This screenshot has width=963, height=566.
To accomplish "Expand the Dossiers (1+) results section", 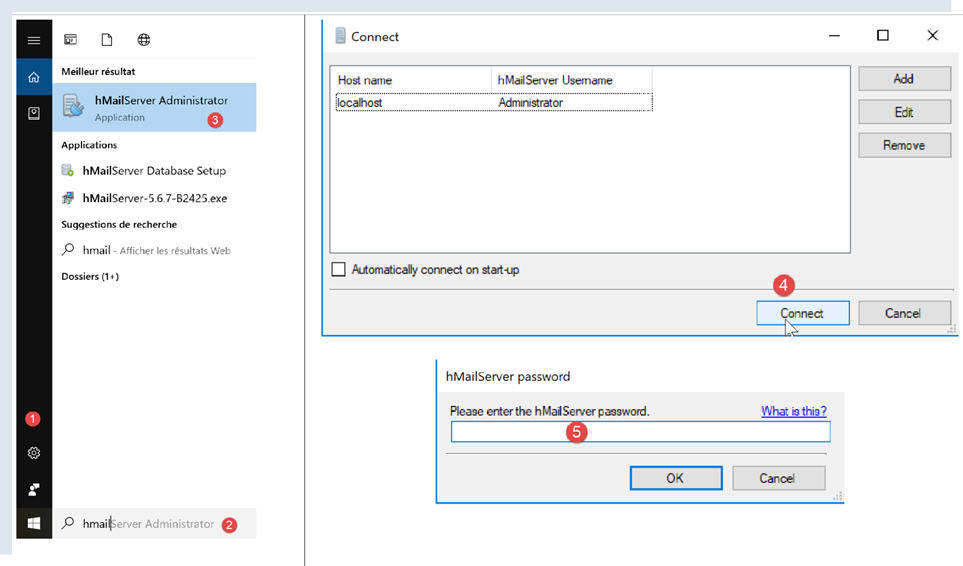I will [x=90, y=276].
